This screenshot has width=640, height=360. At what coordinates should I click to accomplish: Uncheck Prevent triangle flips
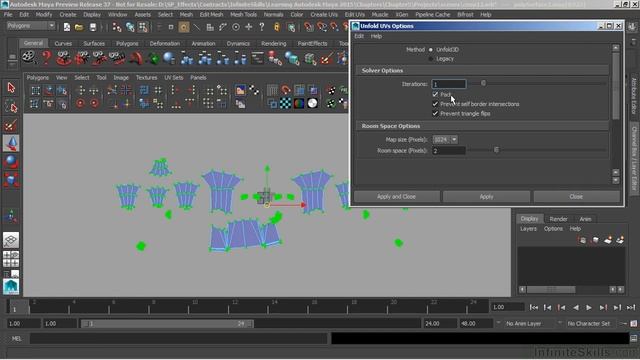tap(435, 113)
